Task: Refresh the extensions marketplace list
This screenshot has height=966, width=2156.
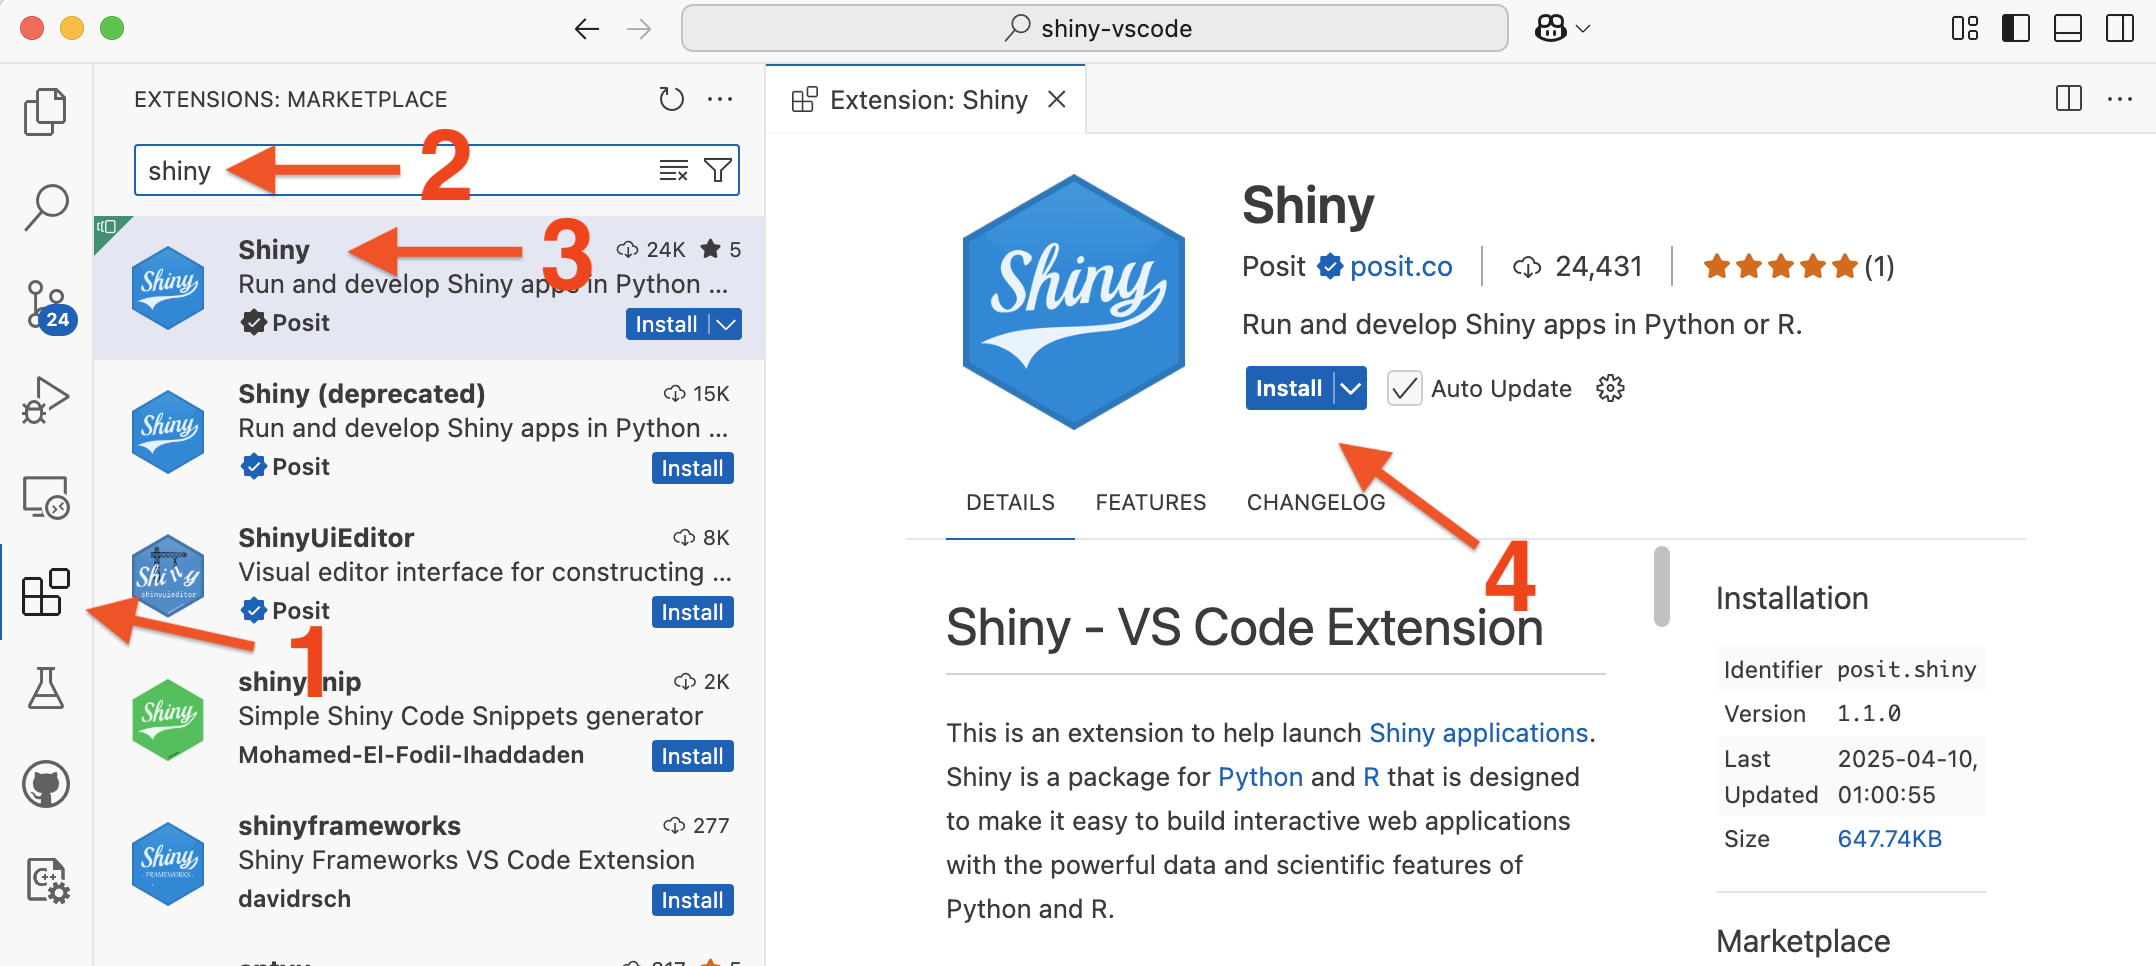Action: pyautogui.click(x=671, y=99)
